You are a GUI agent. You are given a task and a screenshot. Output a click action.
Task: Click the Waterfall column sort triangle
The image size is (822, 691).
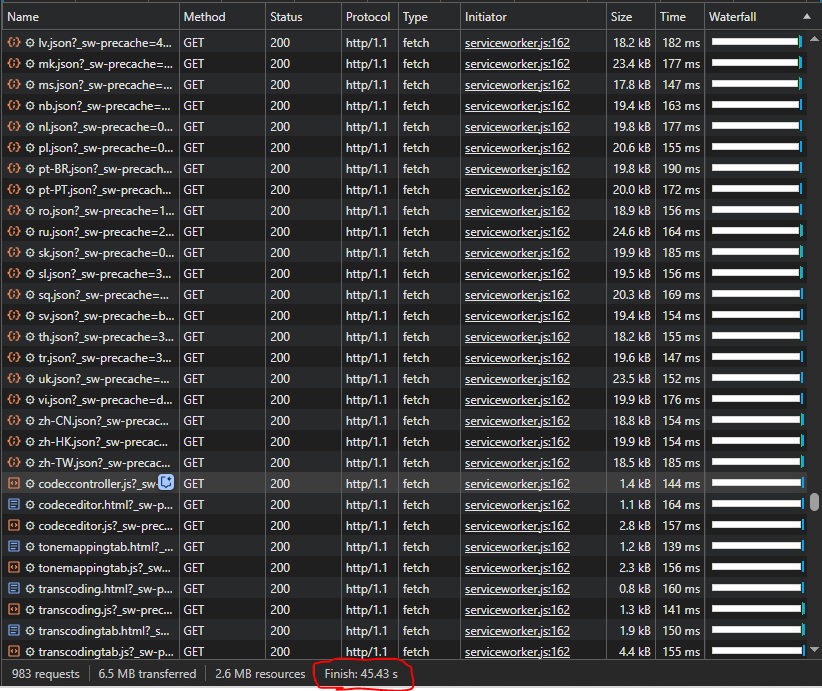point(808,16)
